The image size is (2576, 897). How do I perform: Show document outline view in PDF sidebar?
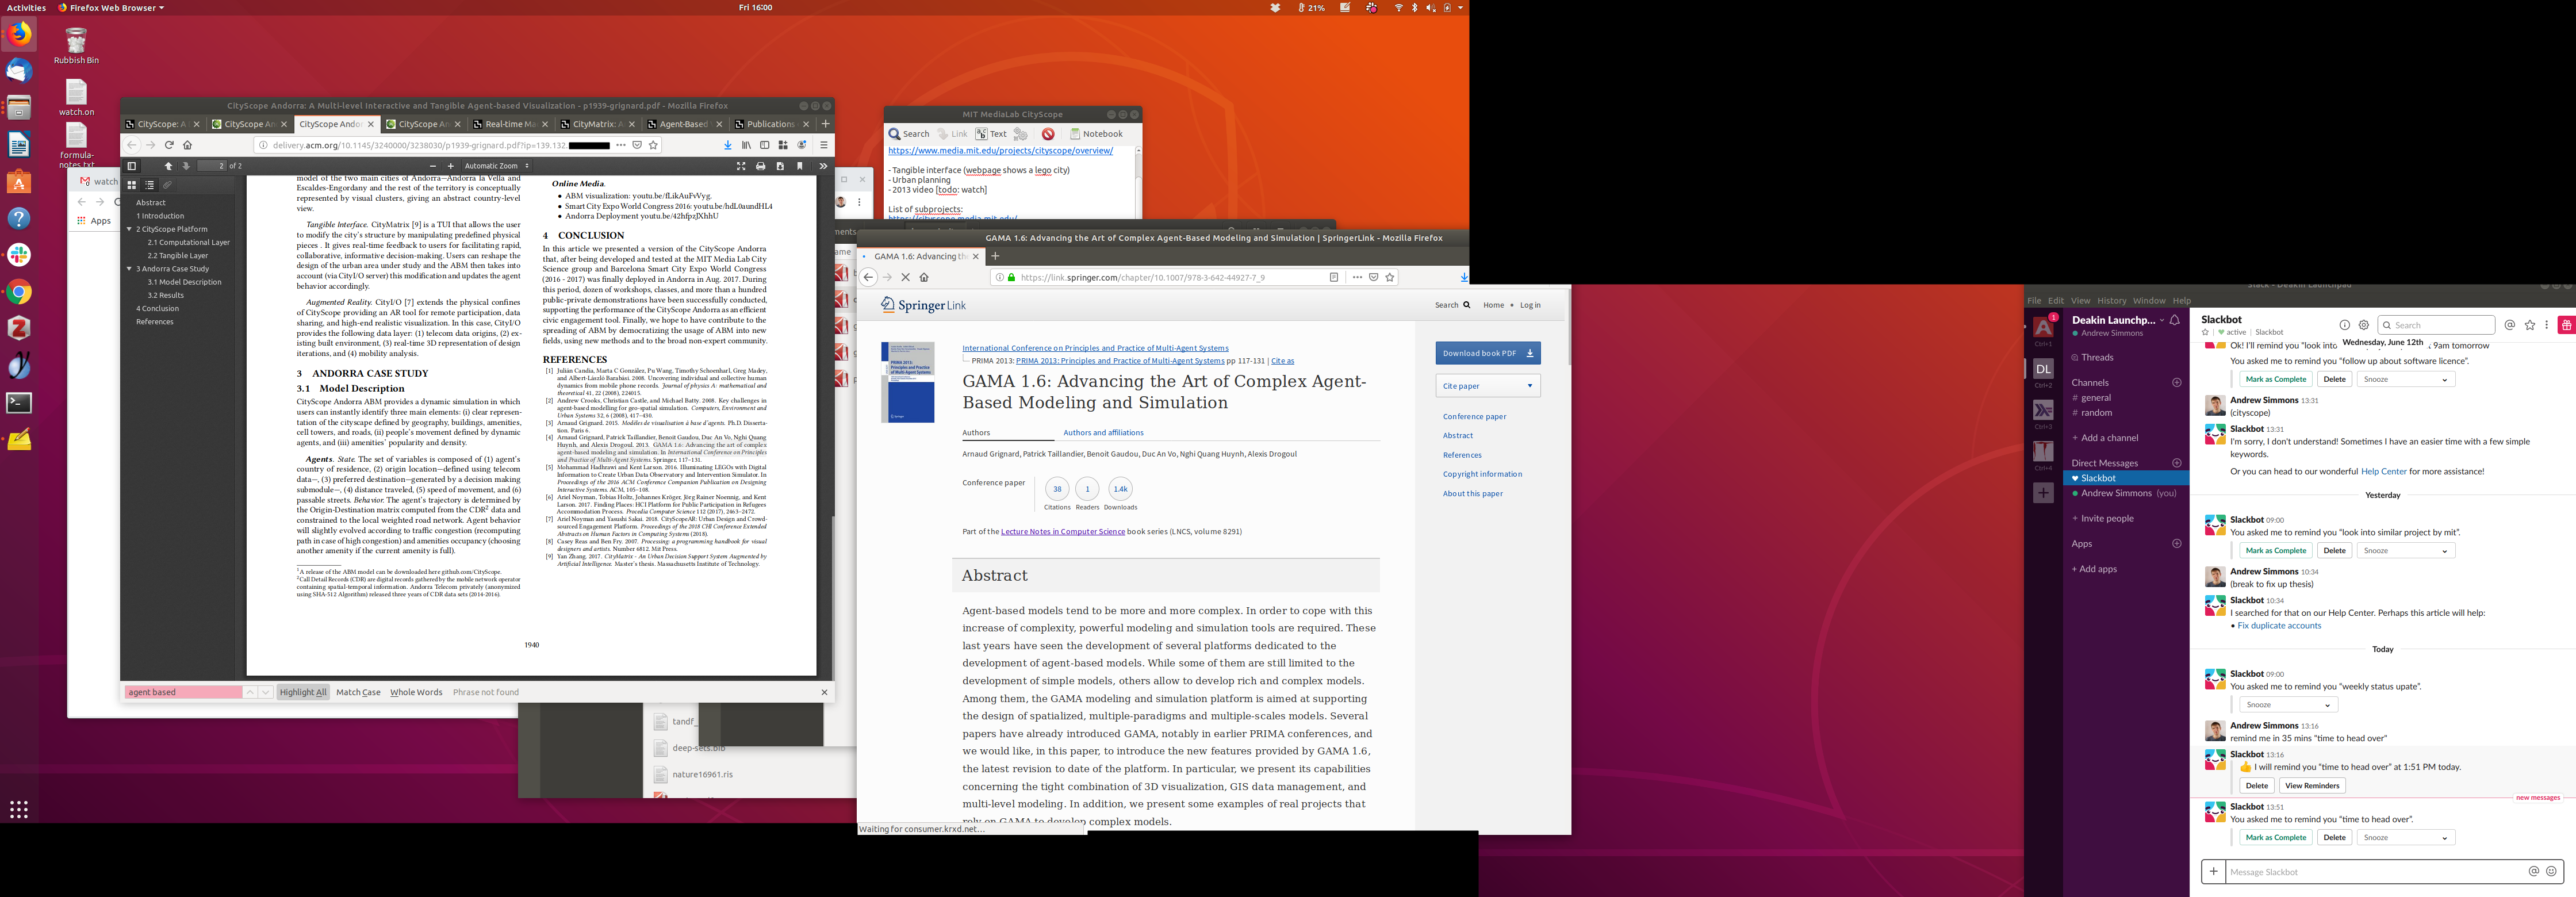point(150,185)
